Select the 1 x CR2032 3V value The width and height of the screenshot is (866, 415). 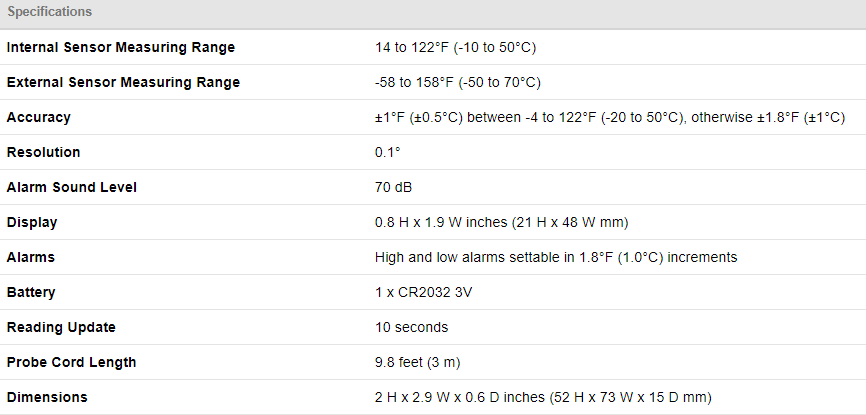tap(424, 292)
